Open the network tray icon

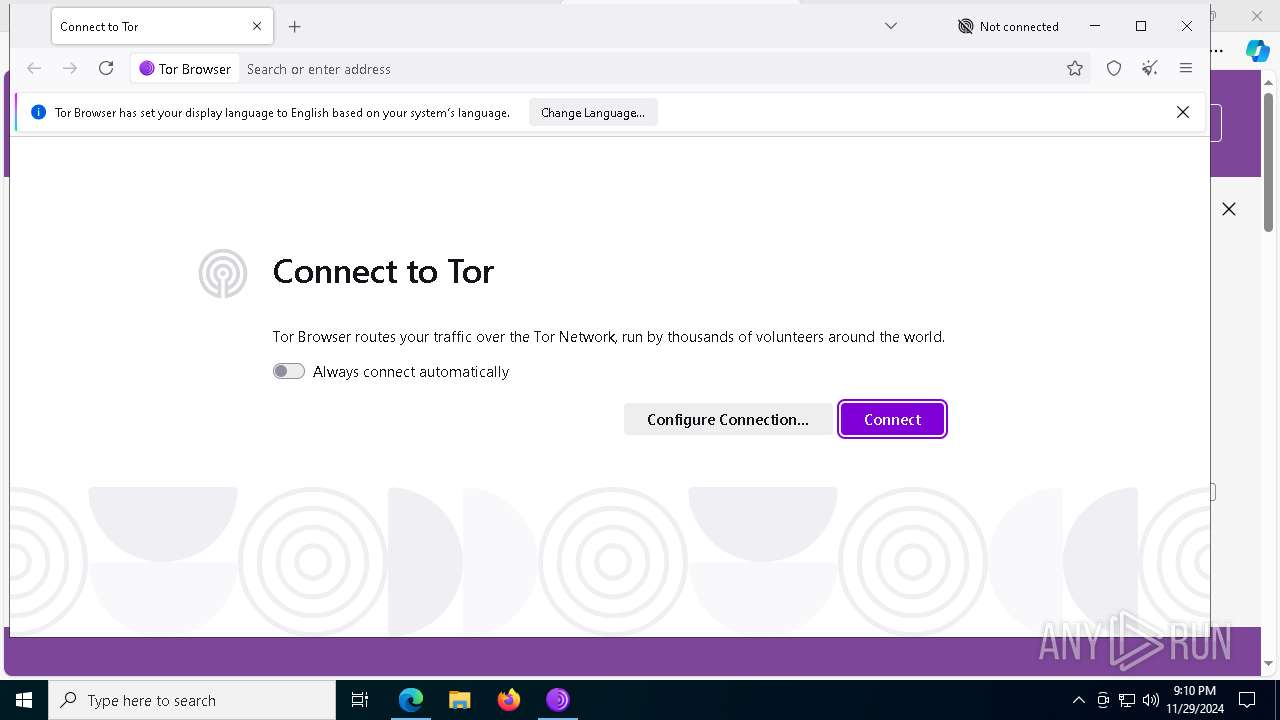(x=1127, y=700)
